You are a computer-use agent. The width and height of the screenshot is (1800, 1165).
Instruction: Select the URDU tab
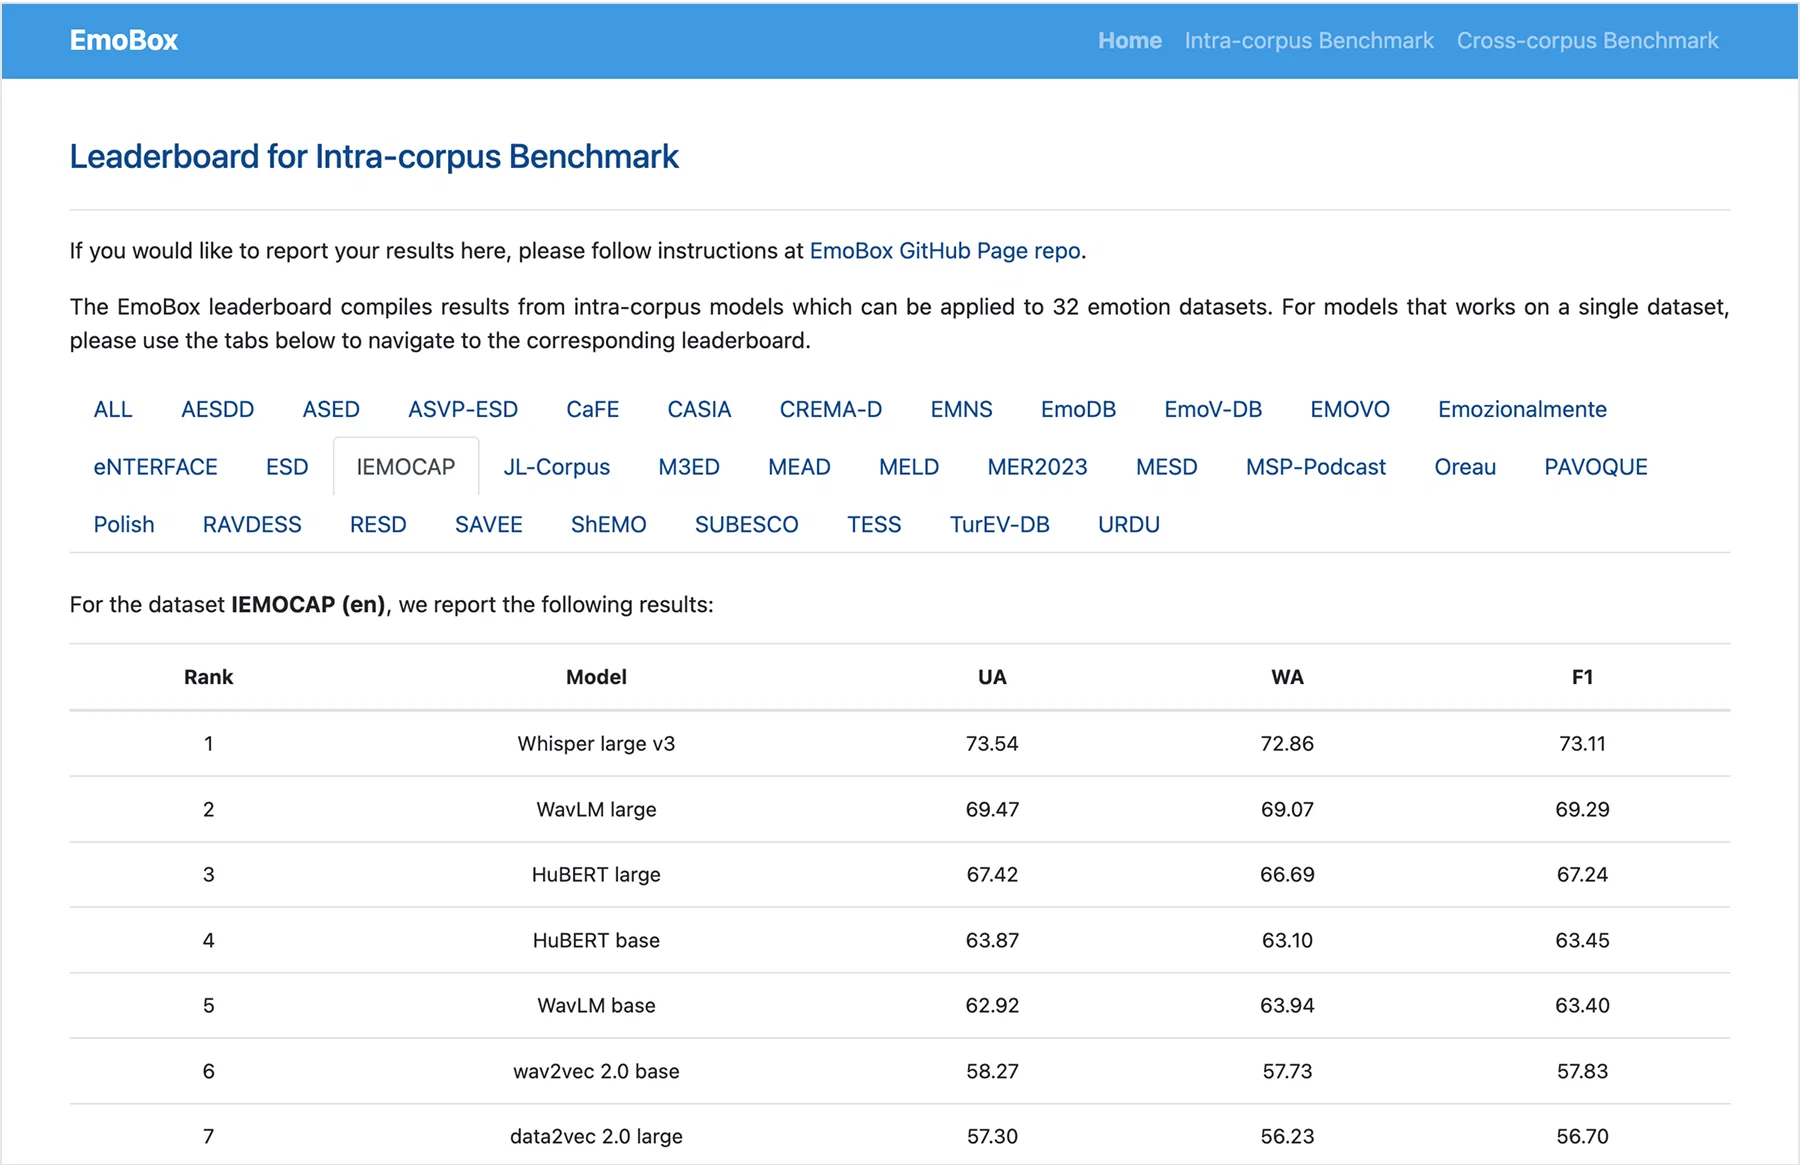click(x=1129, y=525)
